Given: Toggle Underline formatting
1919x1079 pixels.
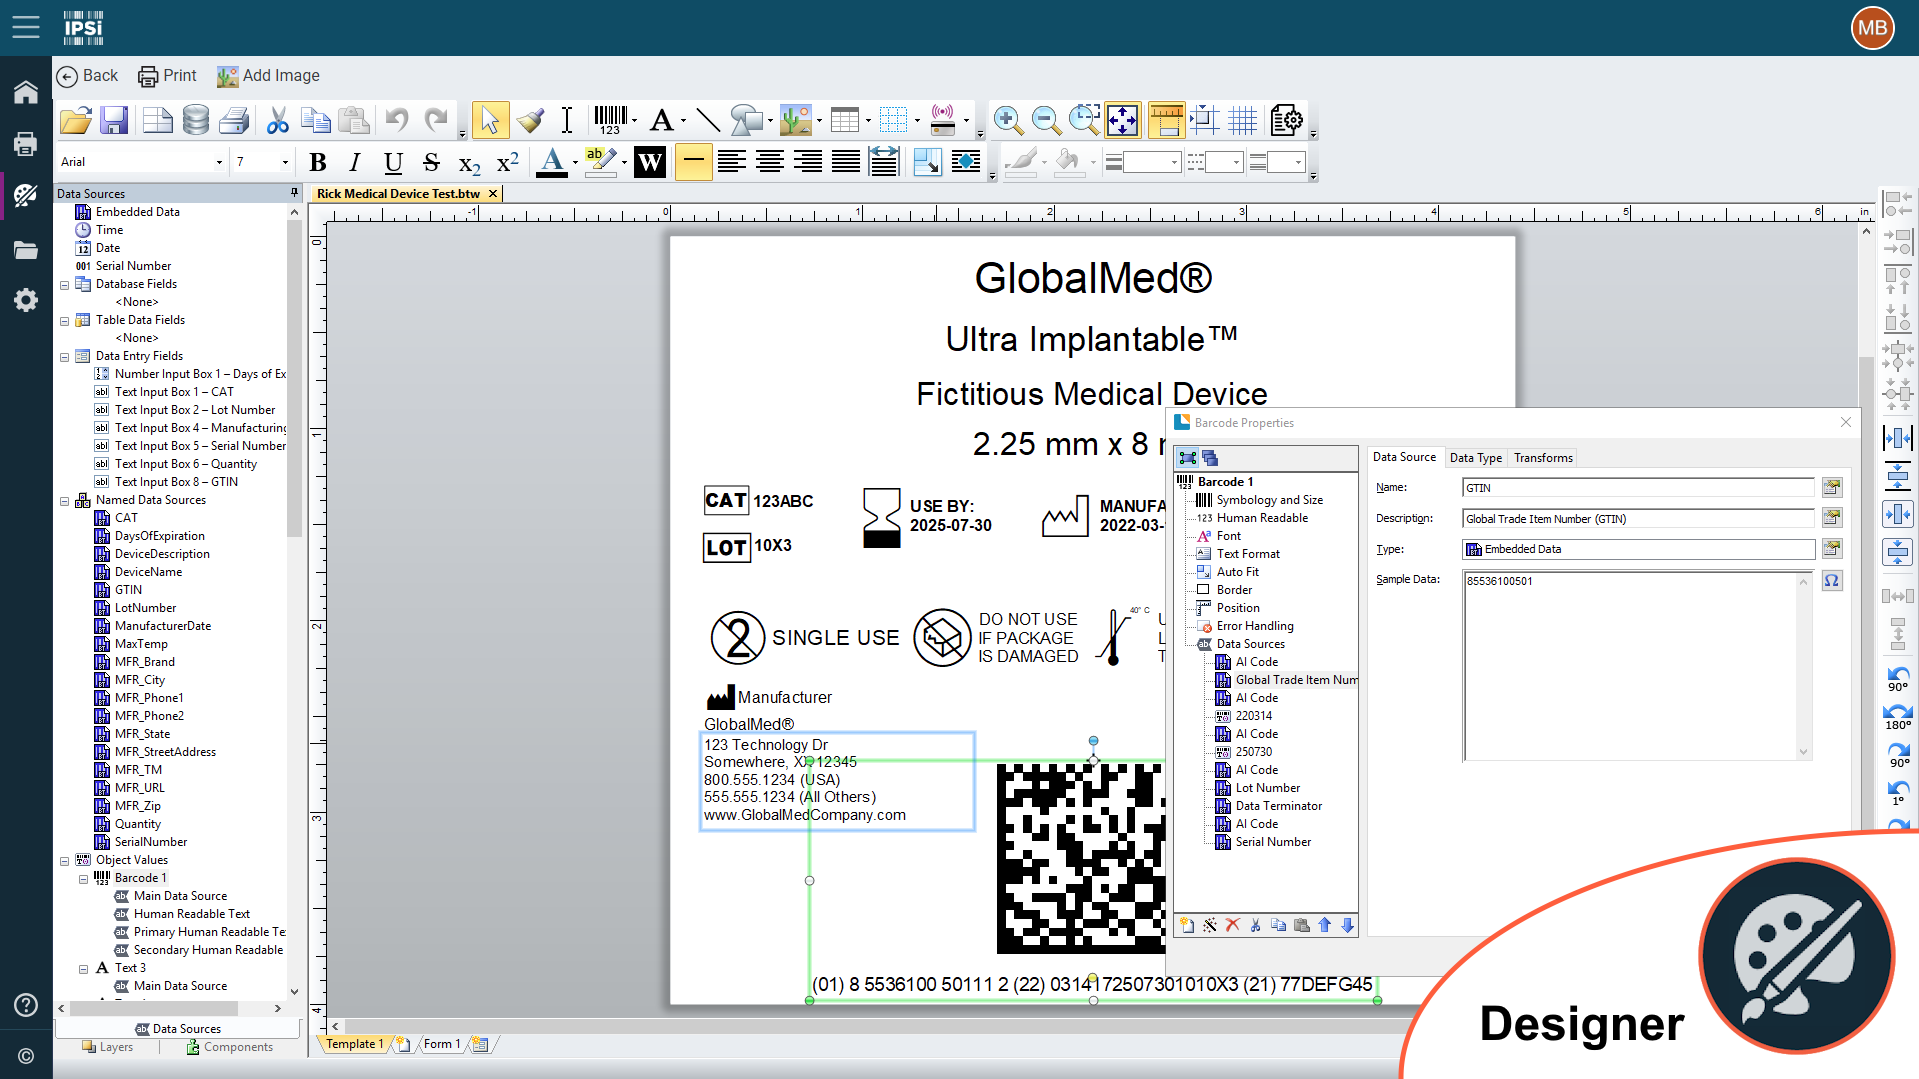Looking at the screenshot, I should (x=393, y=162).
